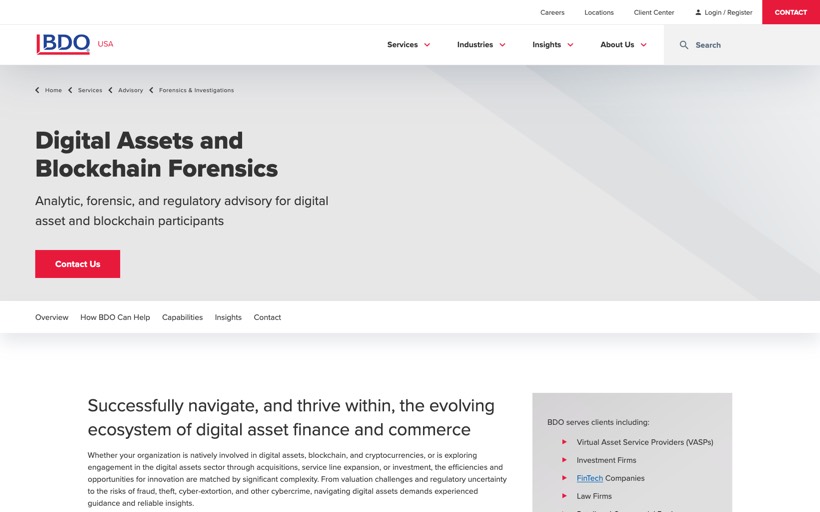The width and height of the screenshot is (820, 512).
Task: Click bullet arrow beside Virtual Asset Service Providers
Action: (x=564, y=442)
